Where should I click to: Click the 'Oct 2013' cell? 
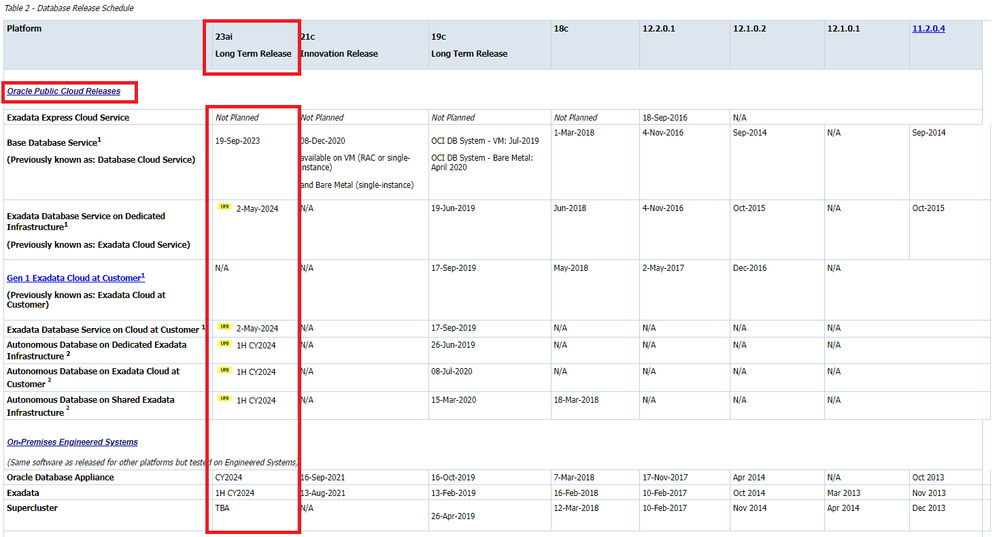[928, 477]
